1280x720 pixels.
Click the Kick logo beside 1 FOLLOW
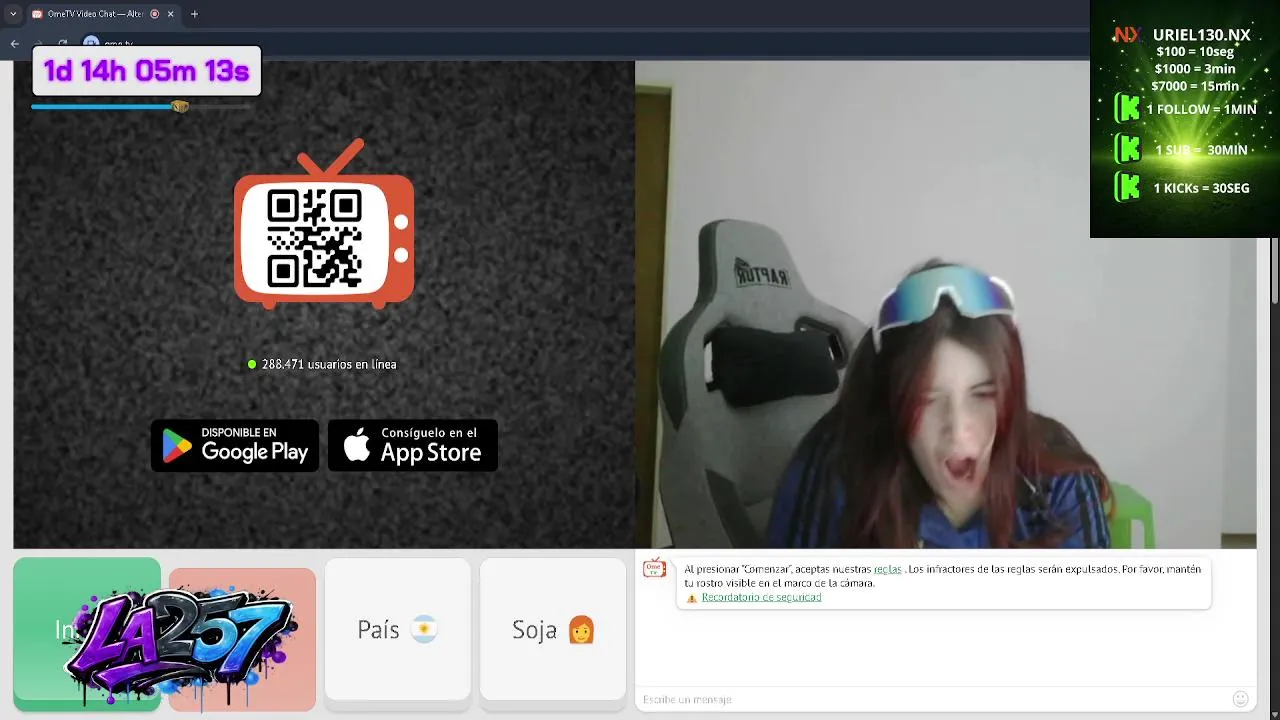click(1128, 108)
